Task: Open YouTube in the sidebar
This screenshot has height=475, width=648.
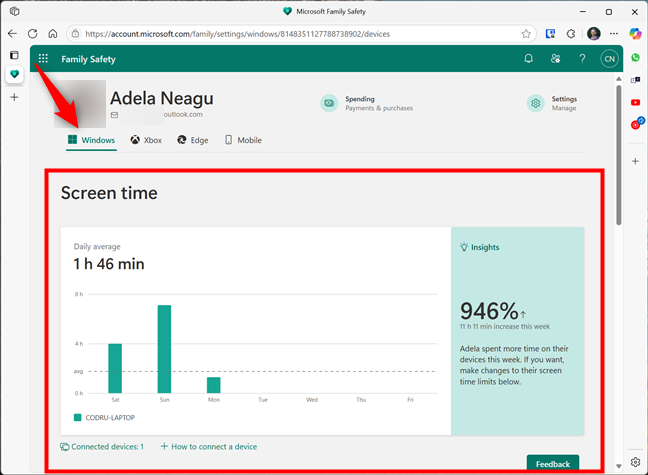Action: click(636, 102)
